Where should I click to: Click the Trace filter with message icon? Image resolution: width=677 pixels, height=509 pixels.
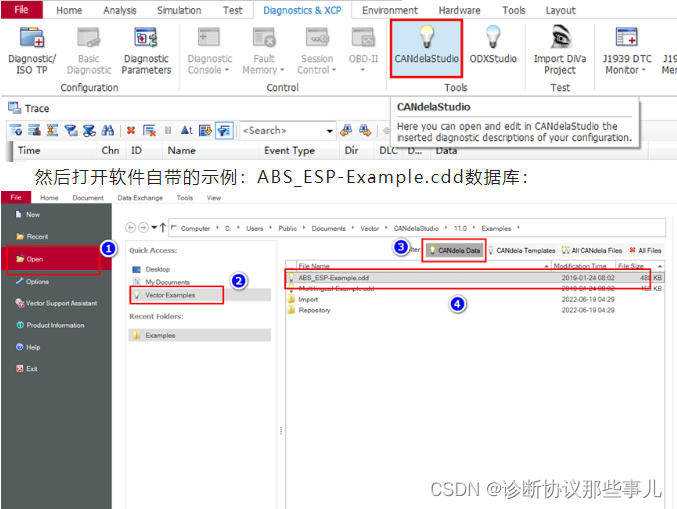[x=70, y=130]
